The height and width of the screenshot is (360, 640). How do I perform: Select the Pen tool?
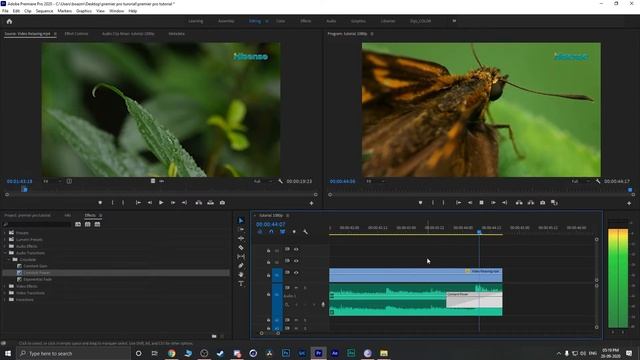point(241,266)
